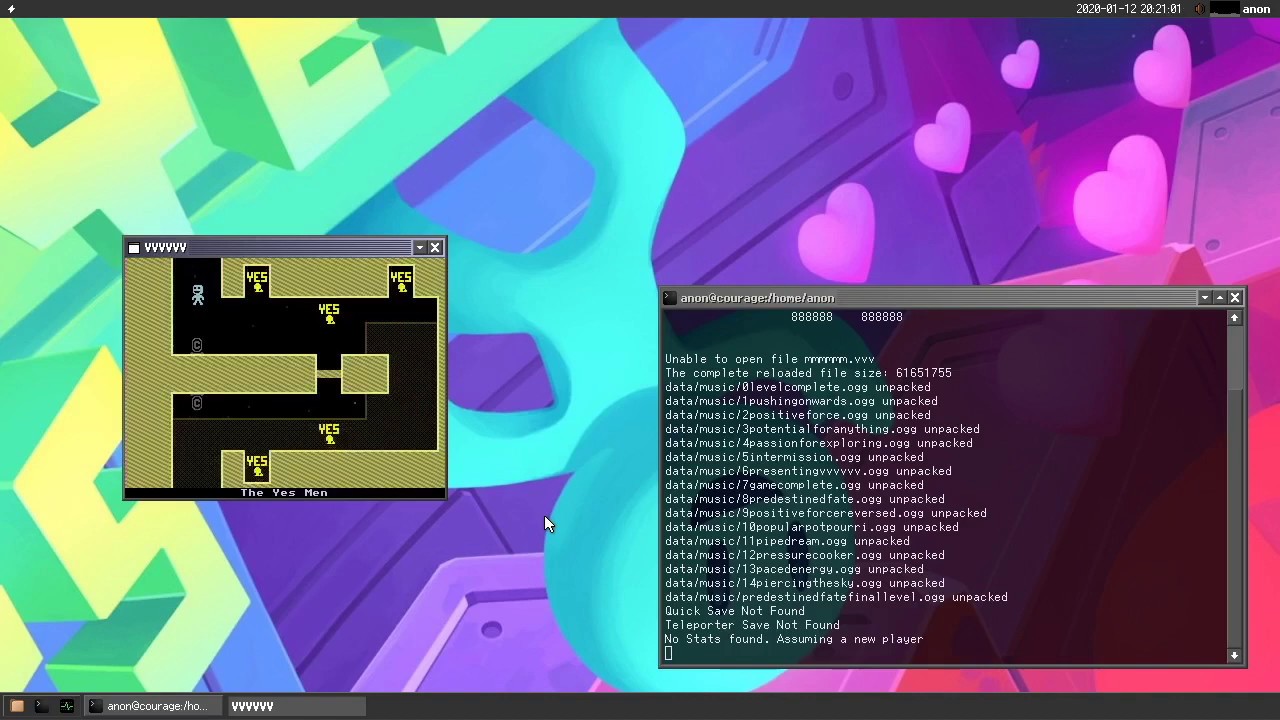Click the upper checkpoint C marker in the game

pos(197,345)
